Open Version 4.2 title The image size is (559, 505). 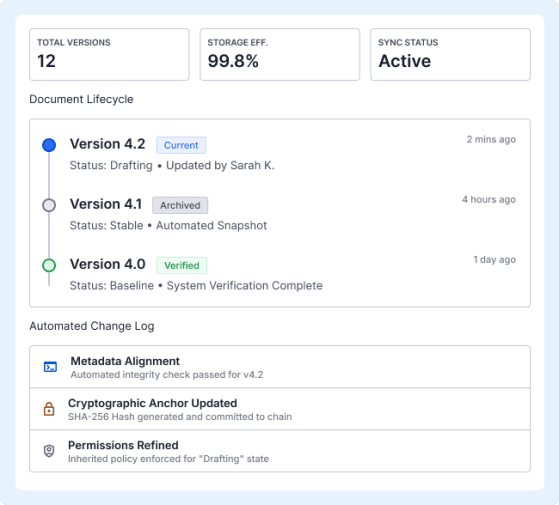pyautogui.click(x=107, y=144)
